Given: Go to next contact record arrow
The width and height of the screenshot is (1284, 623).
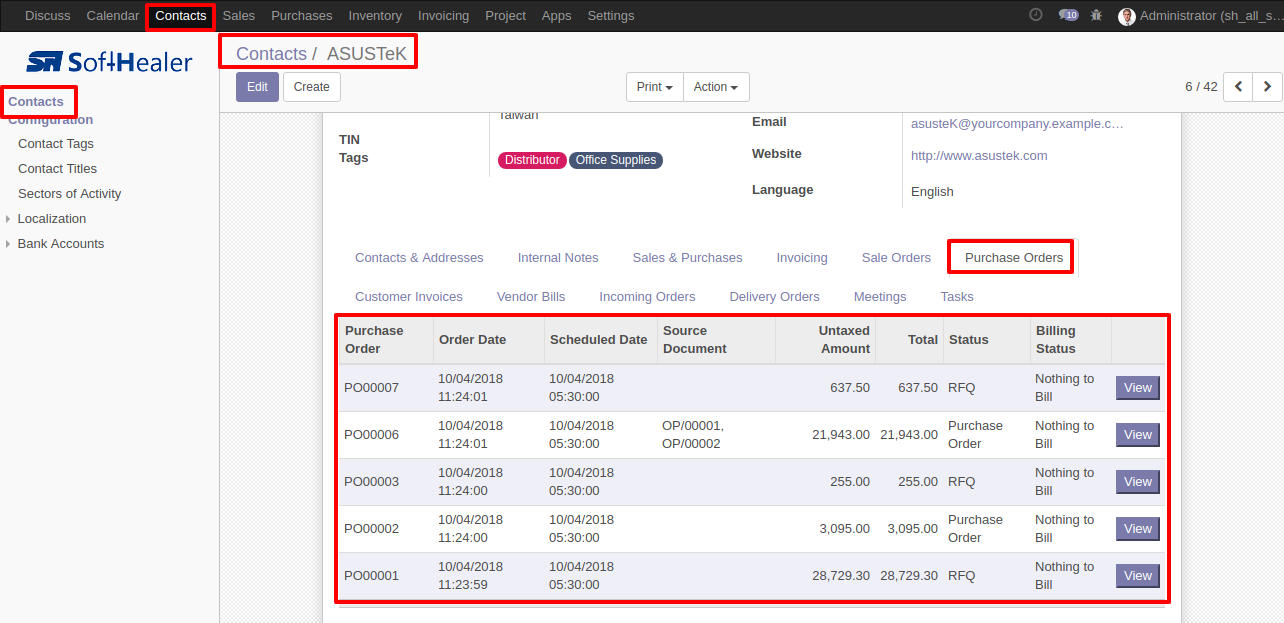Looking at the screenshot, I should [x=1267, y=87].
